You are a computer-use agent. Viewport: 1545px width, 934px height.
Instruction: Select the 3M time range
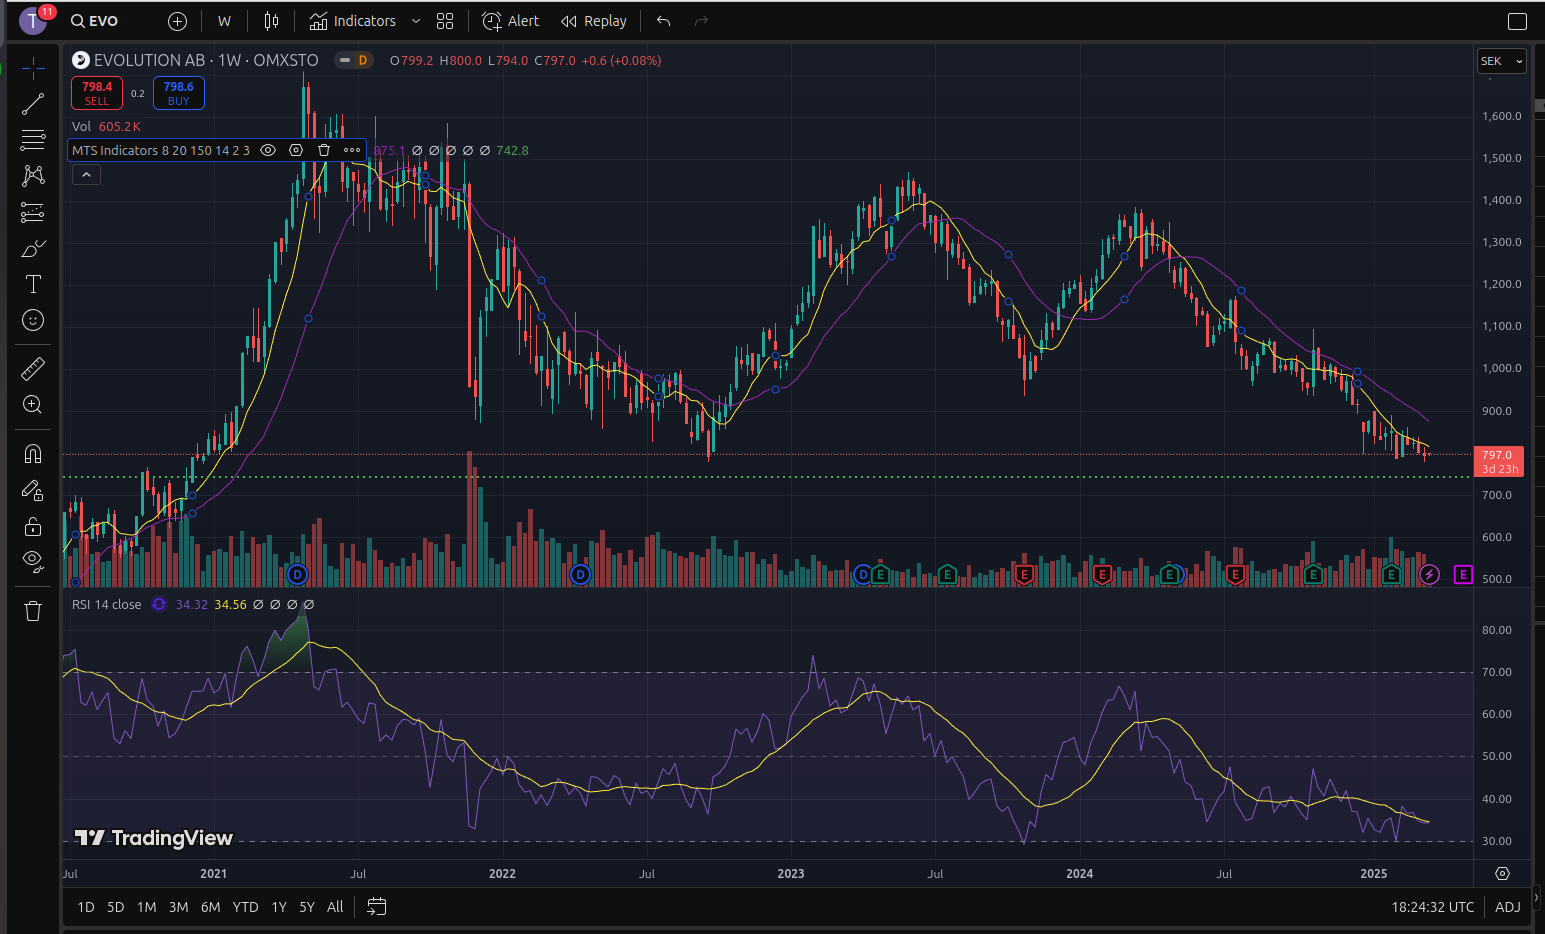coord(178,907)
